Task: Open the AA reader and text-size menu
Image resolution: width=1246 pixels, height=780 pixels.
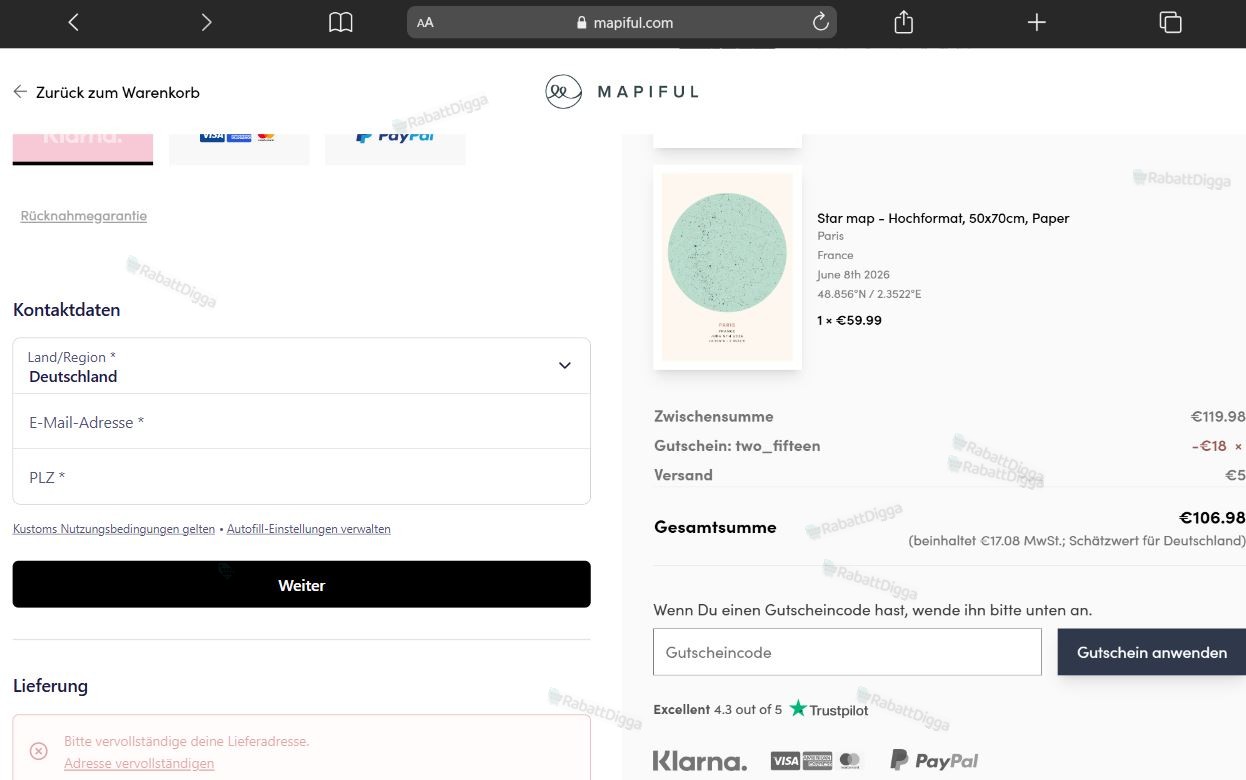Action: [x=425, y=23]
